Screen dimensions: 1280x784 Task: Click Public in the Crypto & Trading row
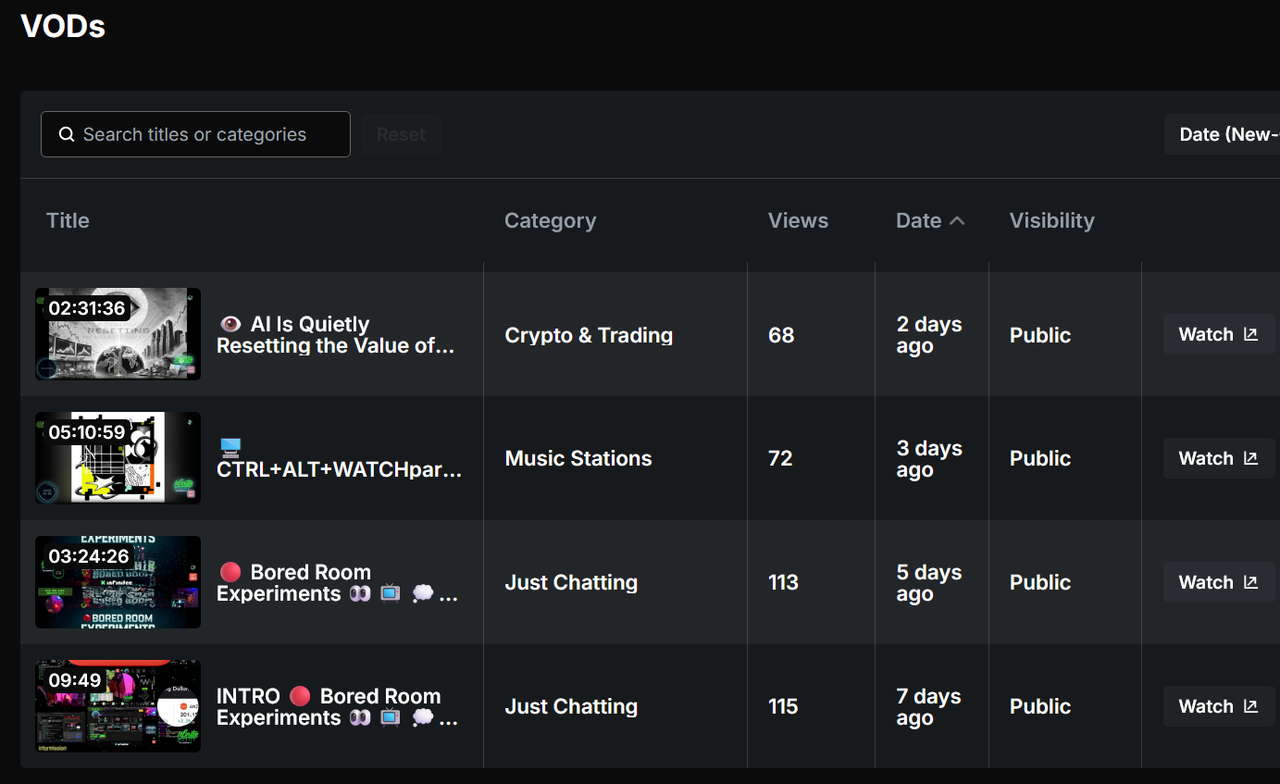click(1040, 335)
